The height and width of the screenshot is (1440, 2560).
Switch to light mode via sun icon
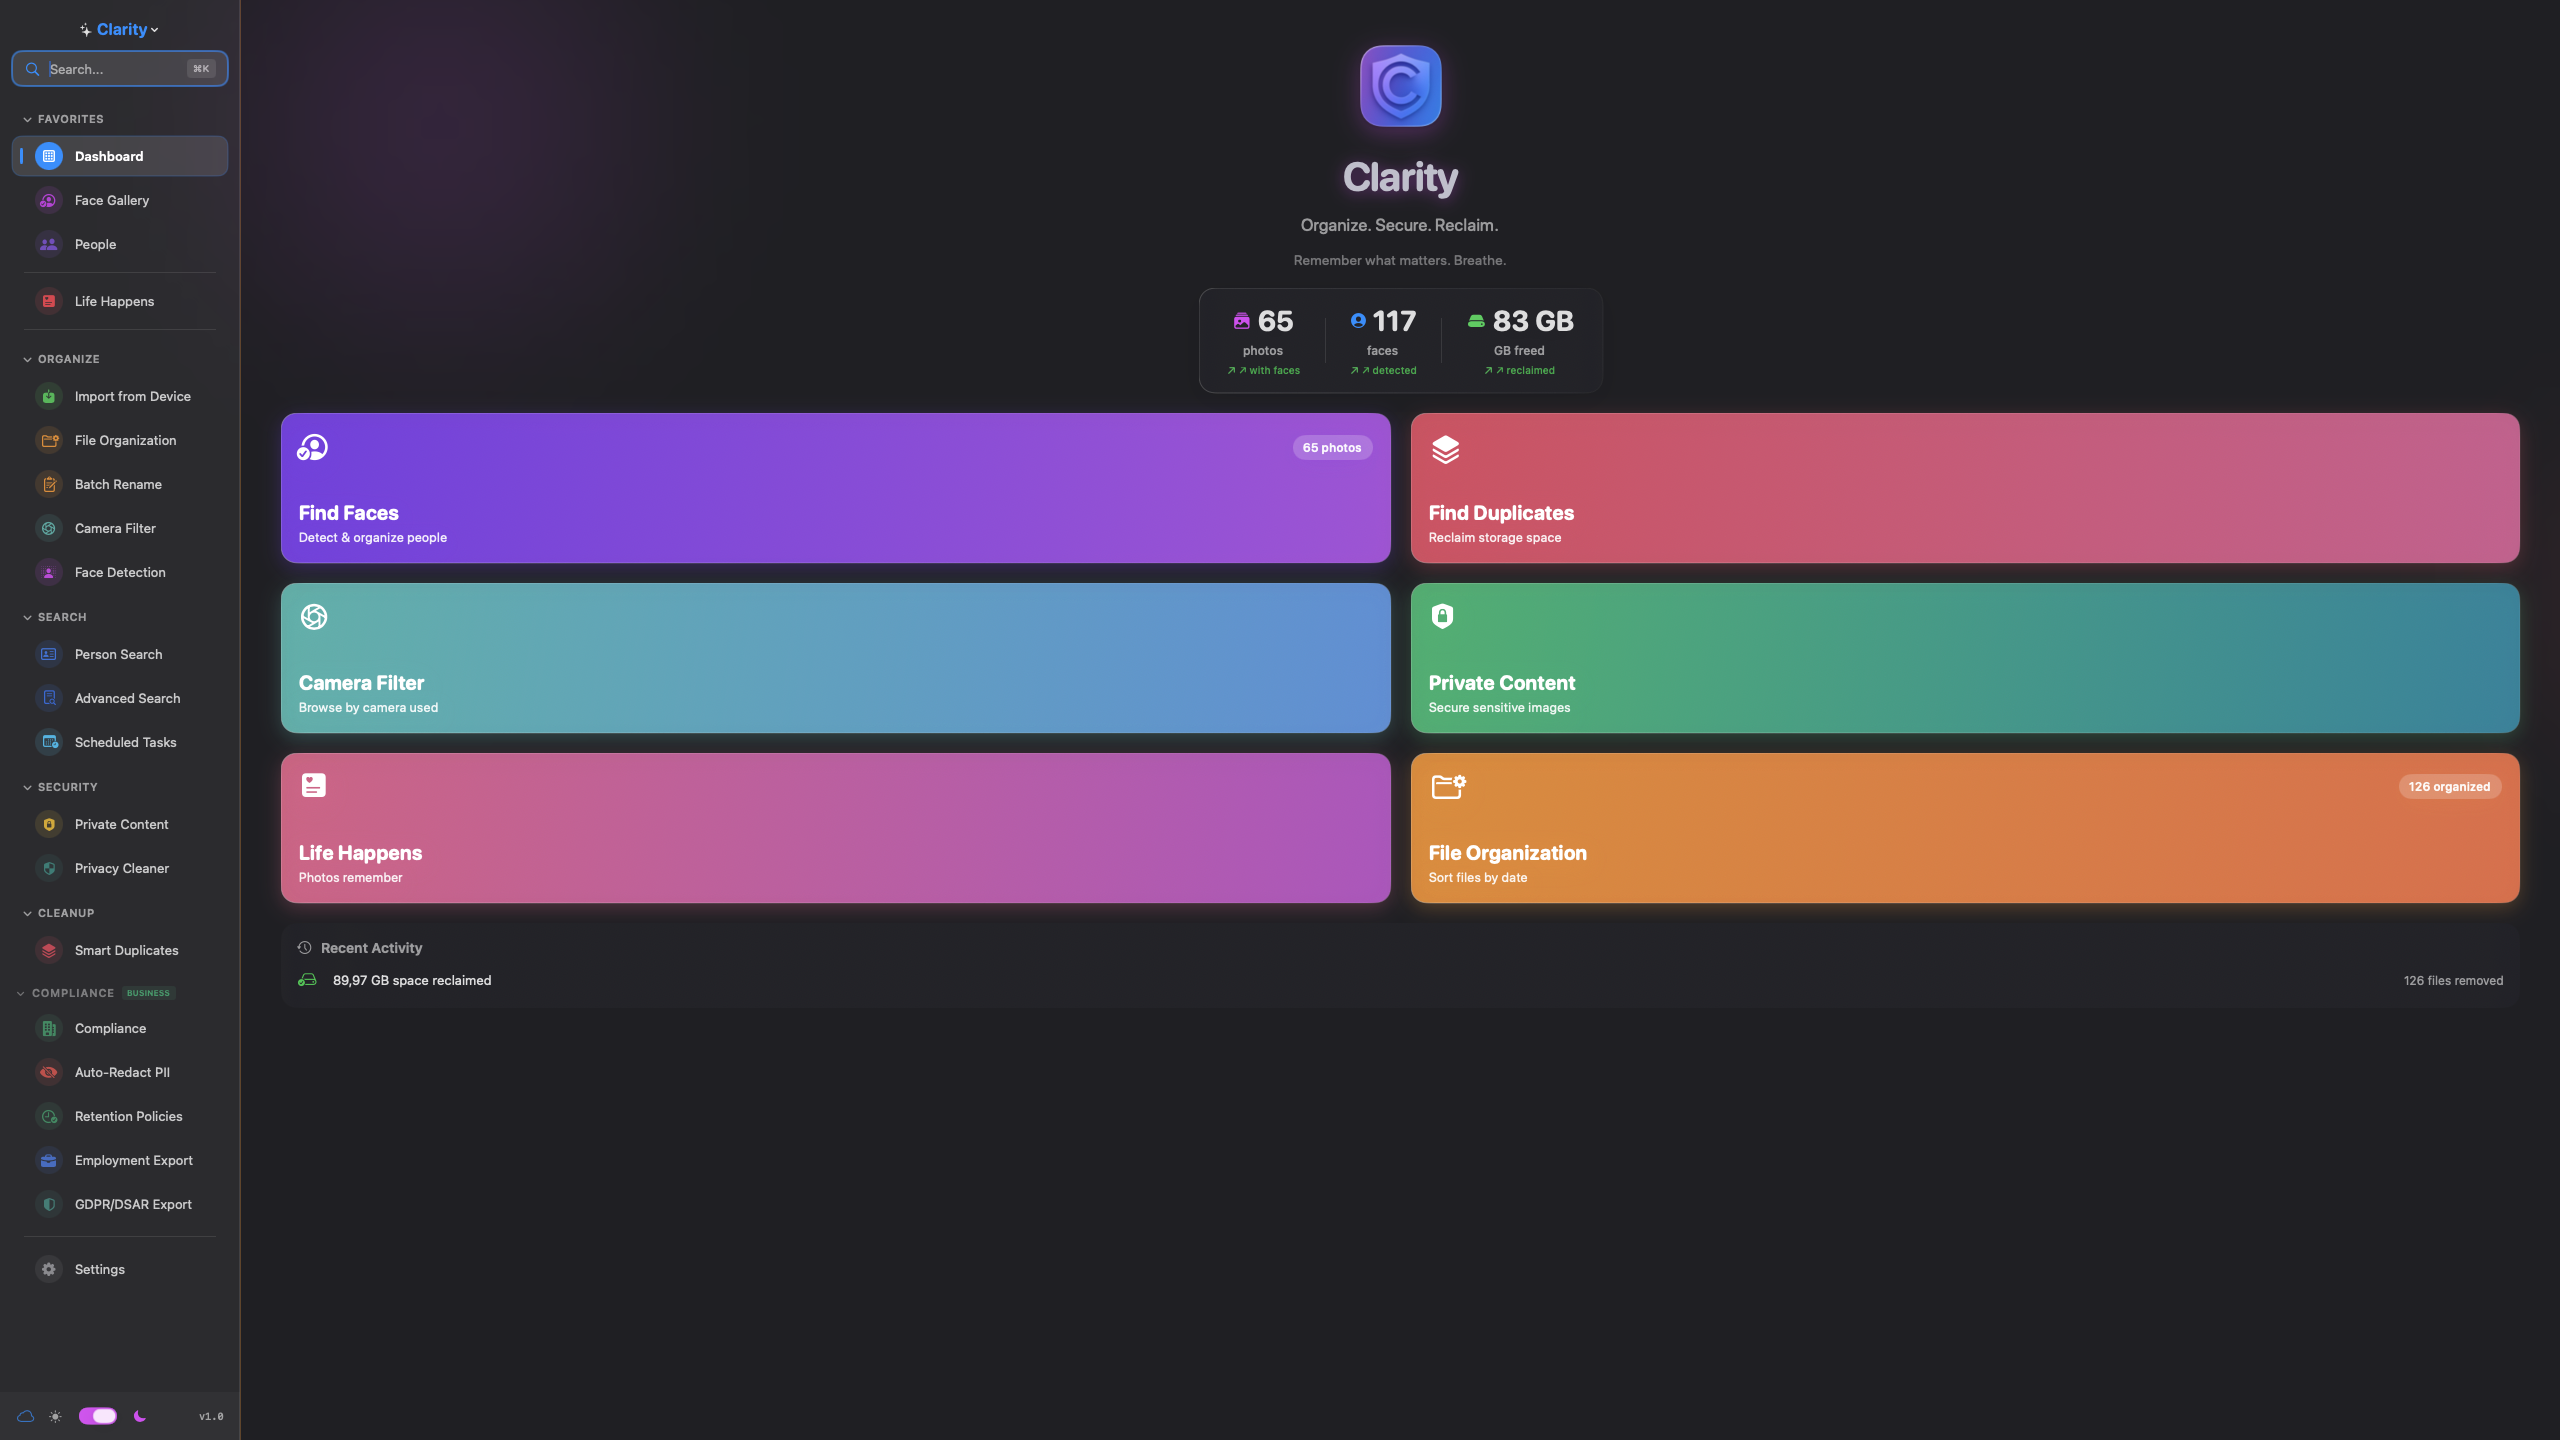pos(55,1416)
